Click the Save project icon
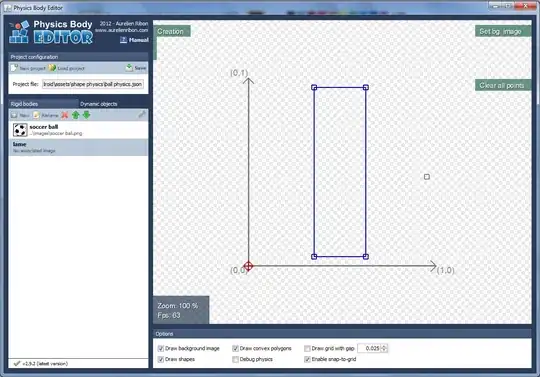This screenshot has width=540, height=377. pyautogui.click(x=129, y=67)
